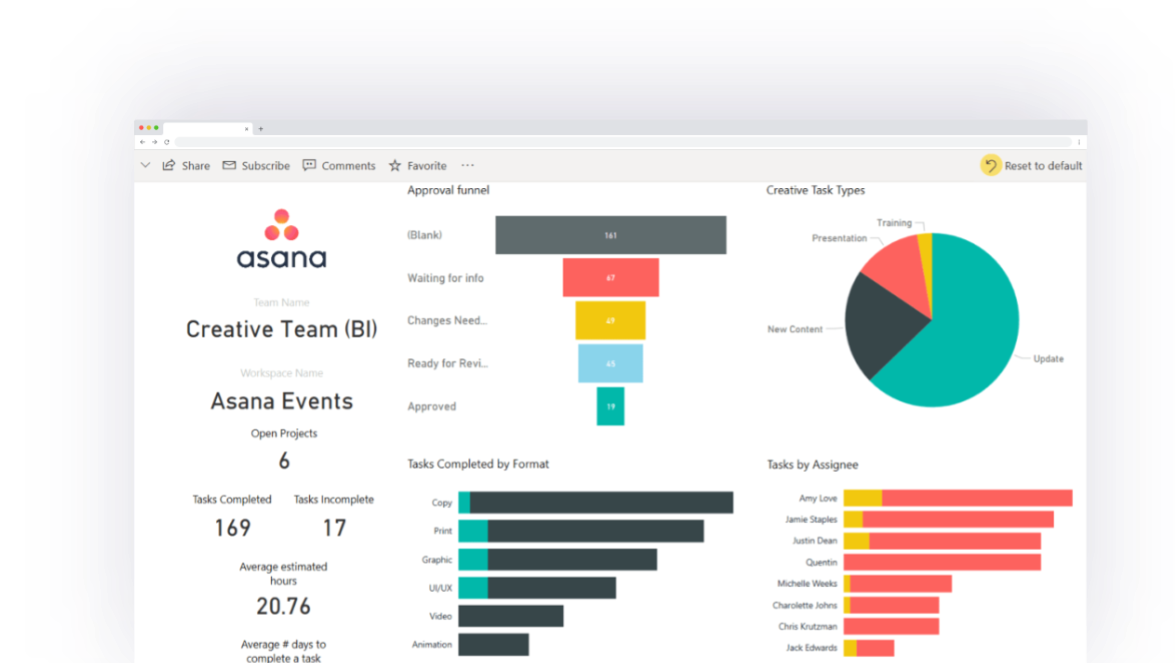The width and height of the screenshot is (1175, 663).
Task: Click the Video bar in format chart
Action: [511, 616]
